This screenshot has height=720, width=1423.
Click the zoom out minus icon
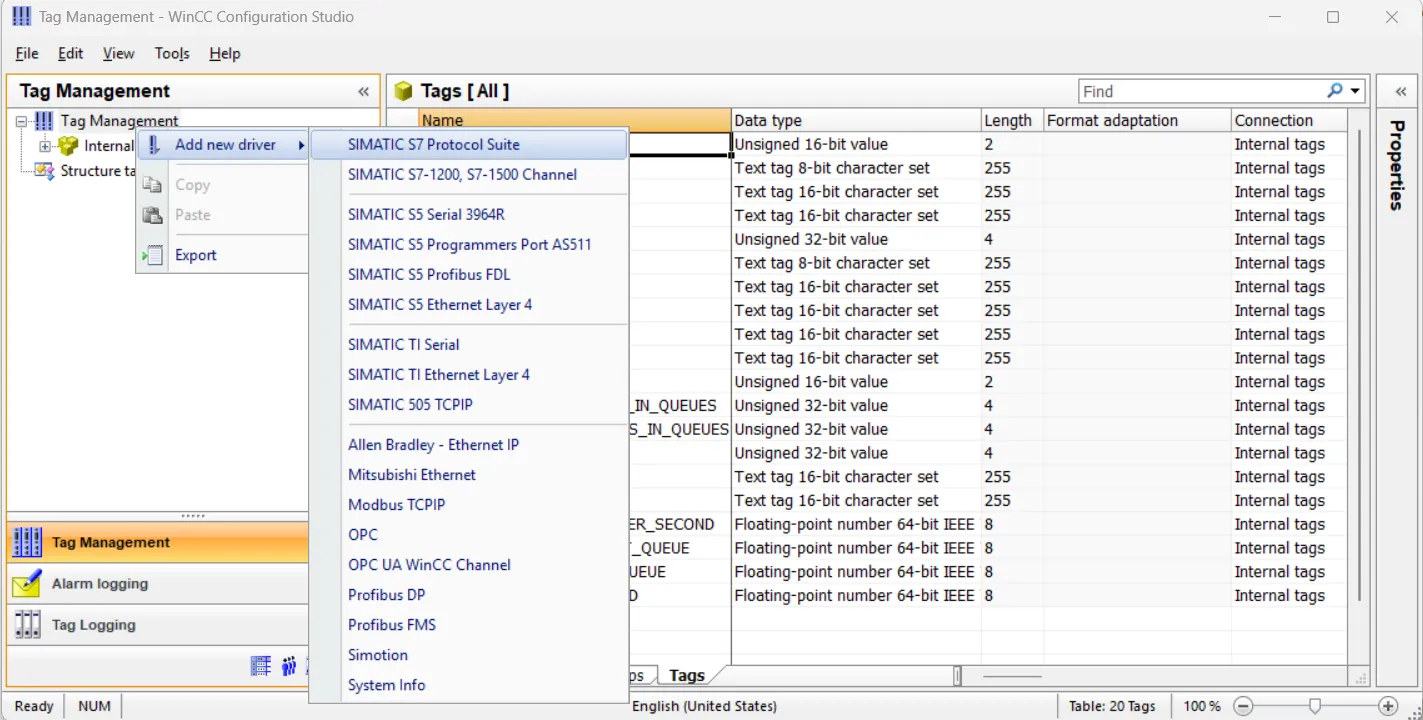[1243, 706]
